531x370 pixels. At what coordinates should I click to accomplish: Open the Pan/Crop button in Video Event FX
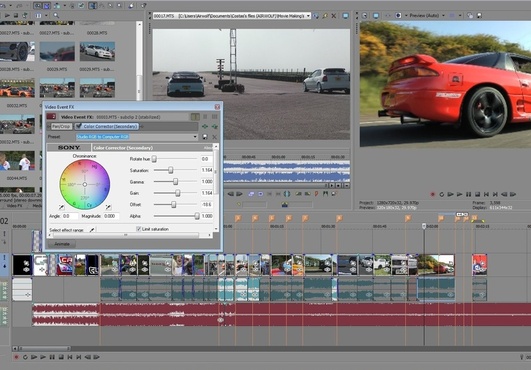pos(61,126)
